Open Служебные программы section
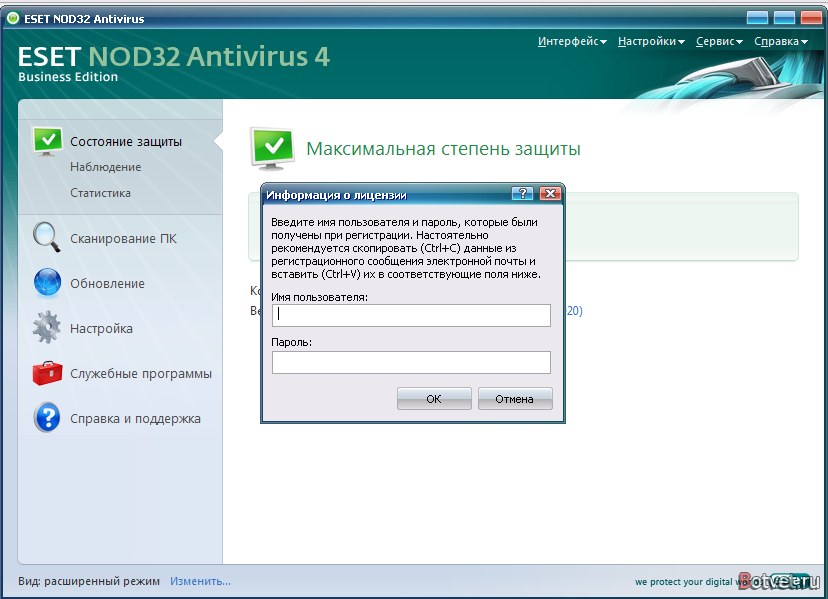The height and width of the screenshot is (599, 828). [x=141, y=373]
